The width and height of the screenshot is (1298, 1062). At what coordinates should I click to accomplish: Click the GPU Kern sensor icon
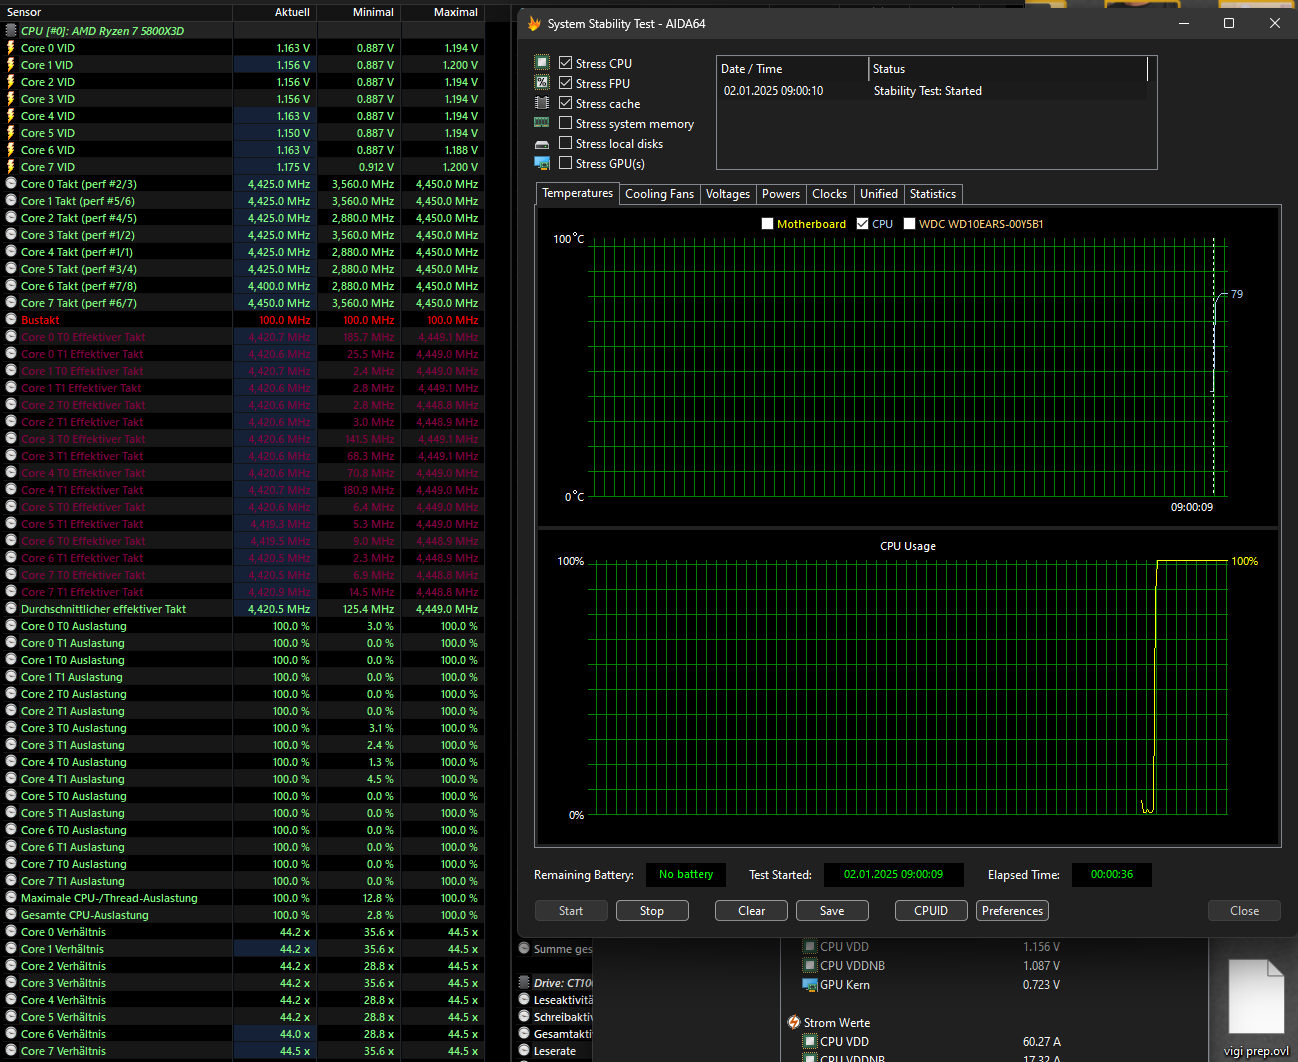(x=810, y=985)
